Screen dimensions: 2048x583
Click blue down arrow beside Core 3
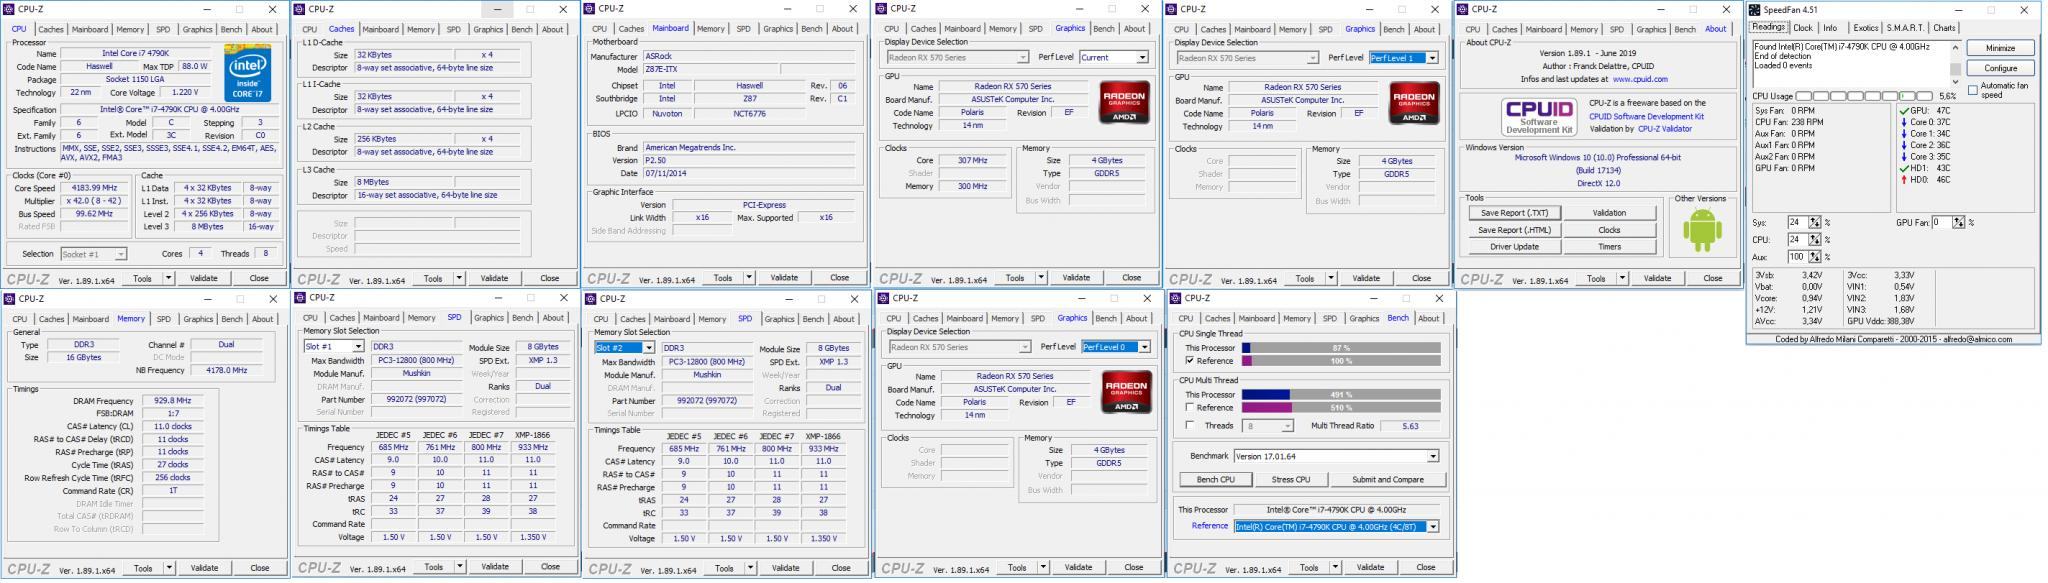coord(1903,156)
